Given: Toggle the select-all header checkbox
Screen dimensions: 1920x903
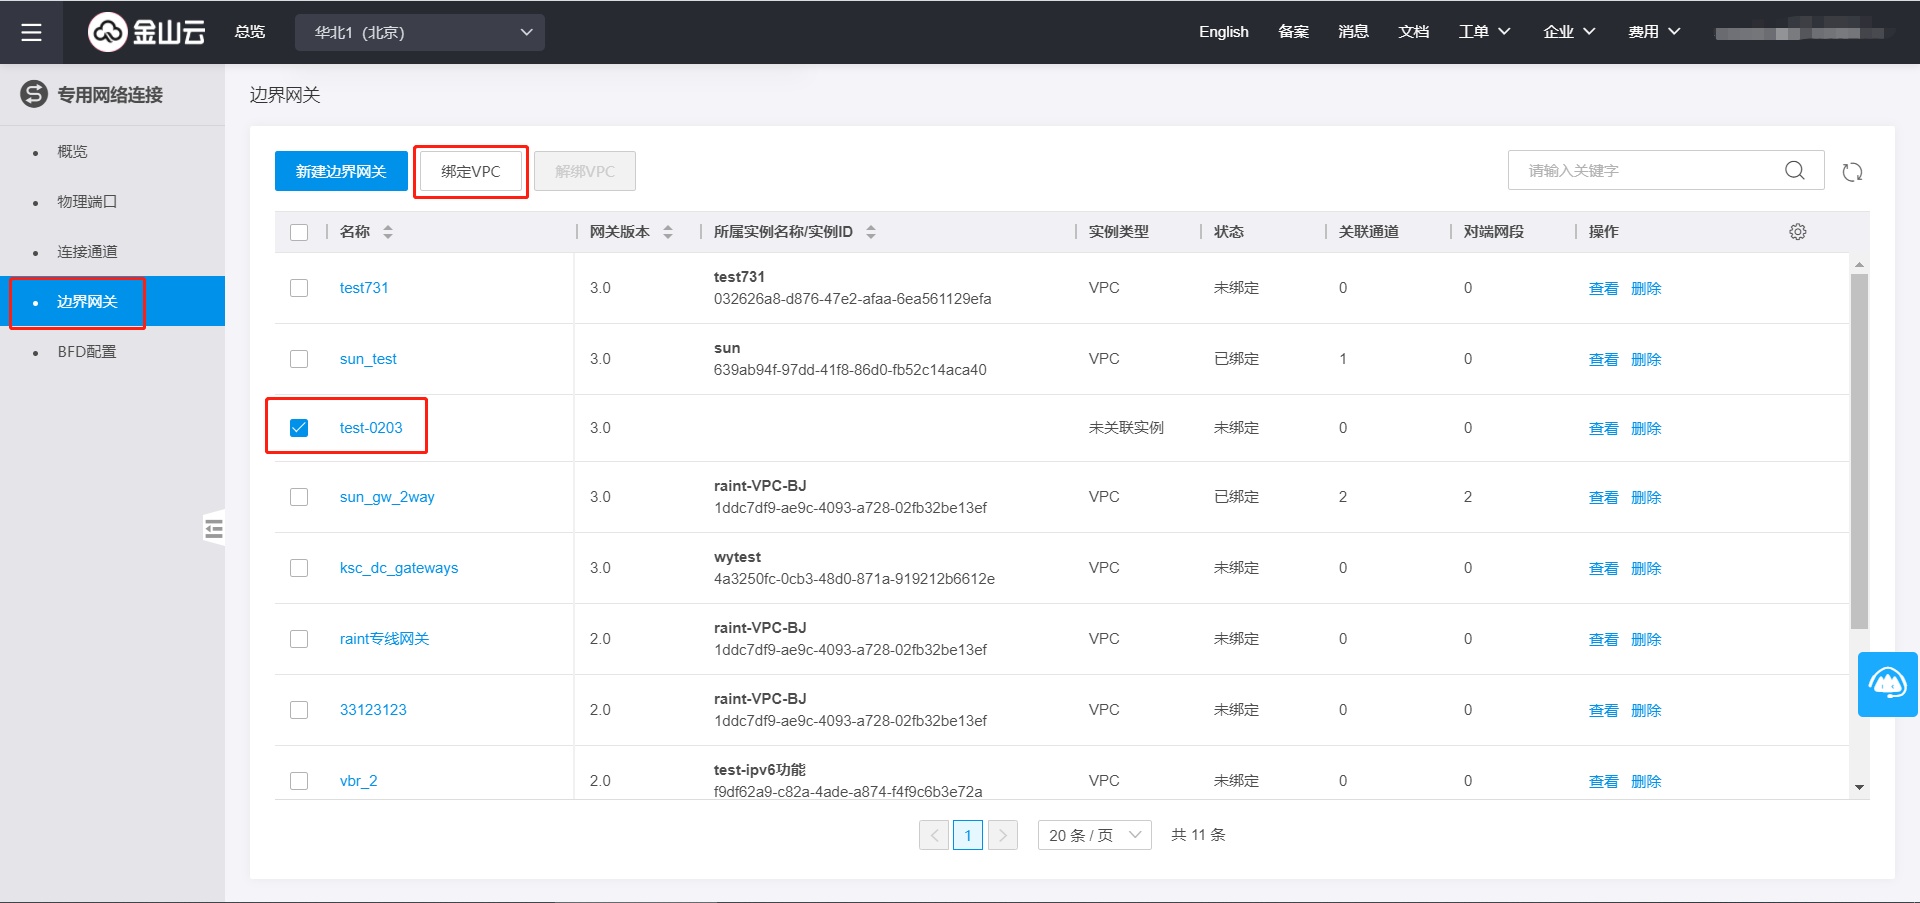Looking at the screenshot, I should [x=299, y=232].
